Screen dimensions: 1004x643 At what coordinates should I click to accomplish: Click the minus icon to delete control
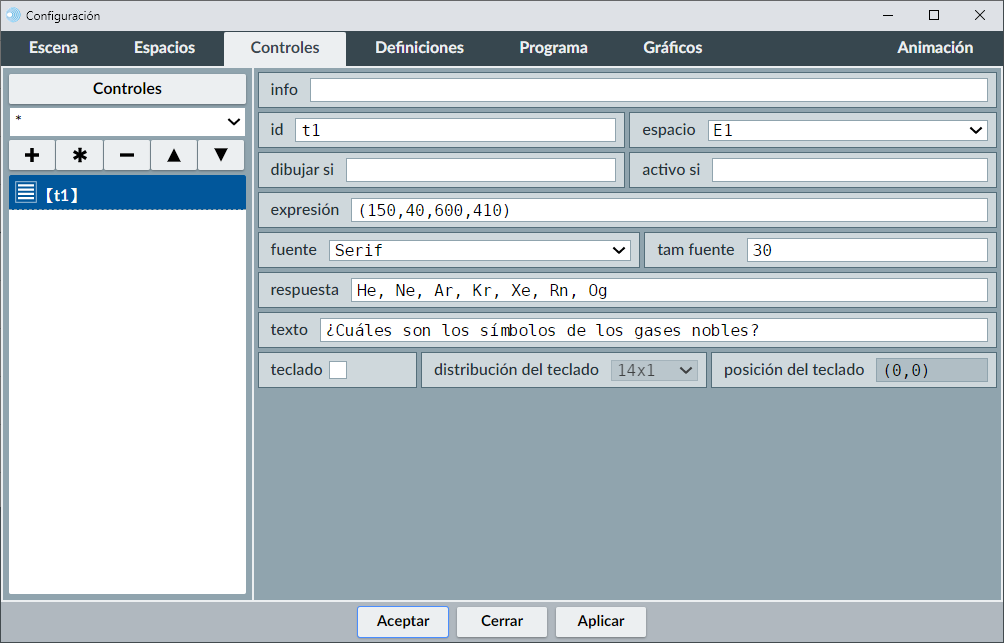127,155
